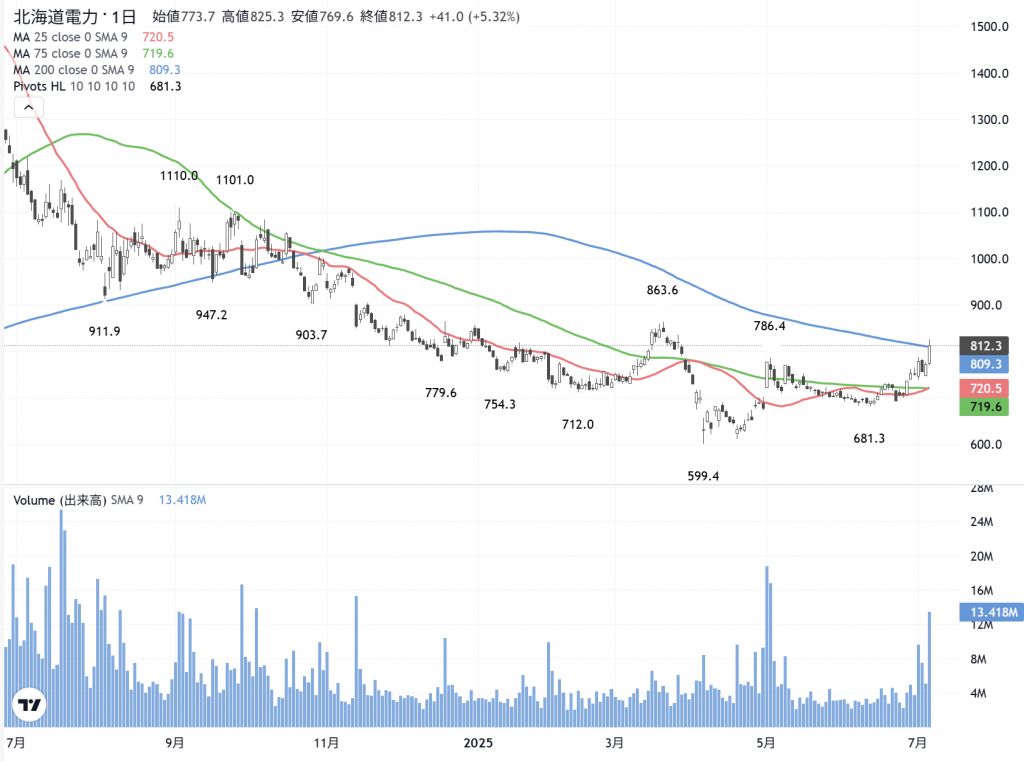1024x762 pixels.
Task: Click the 1110.0 pivot high label
Action: pos(179,176)
